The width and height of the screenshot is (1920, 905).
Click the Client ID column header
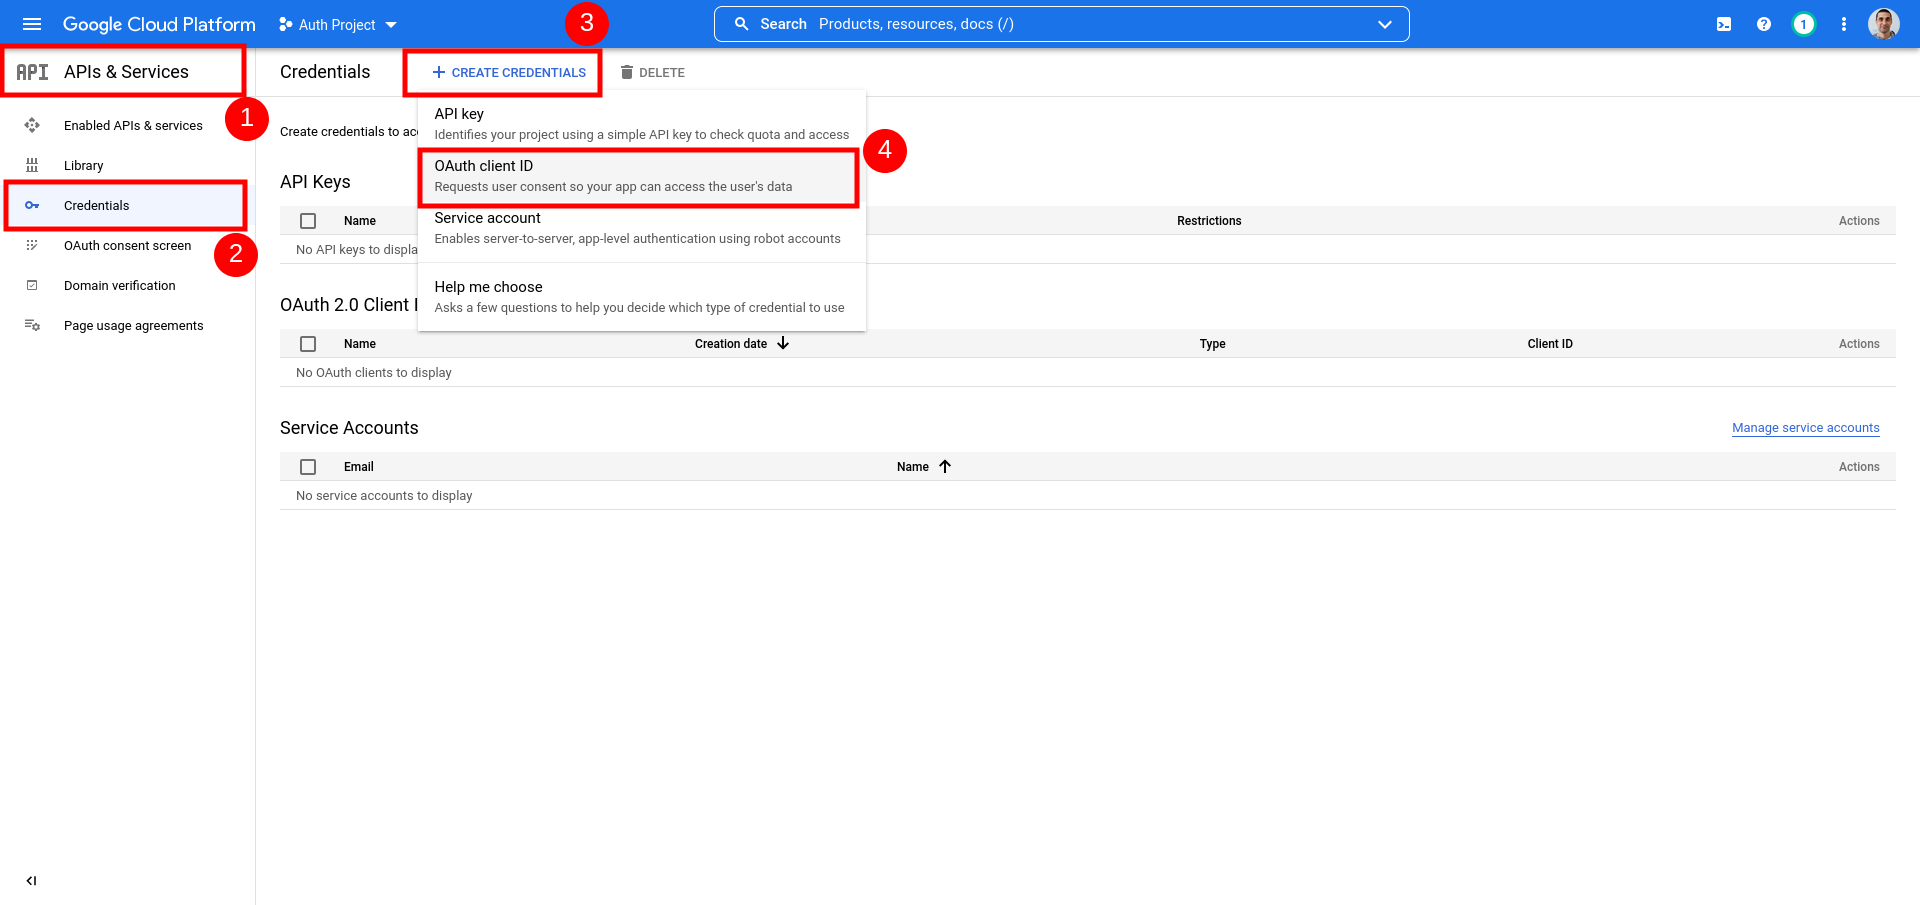[1550, 344]
